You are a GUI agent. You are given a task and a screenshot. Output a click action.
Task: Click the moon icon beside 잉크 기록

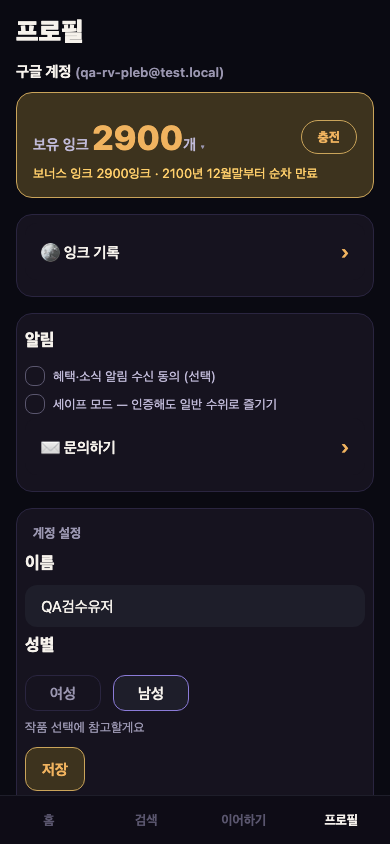(x=50, y=252)
